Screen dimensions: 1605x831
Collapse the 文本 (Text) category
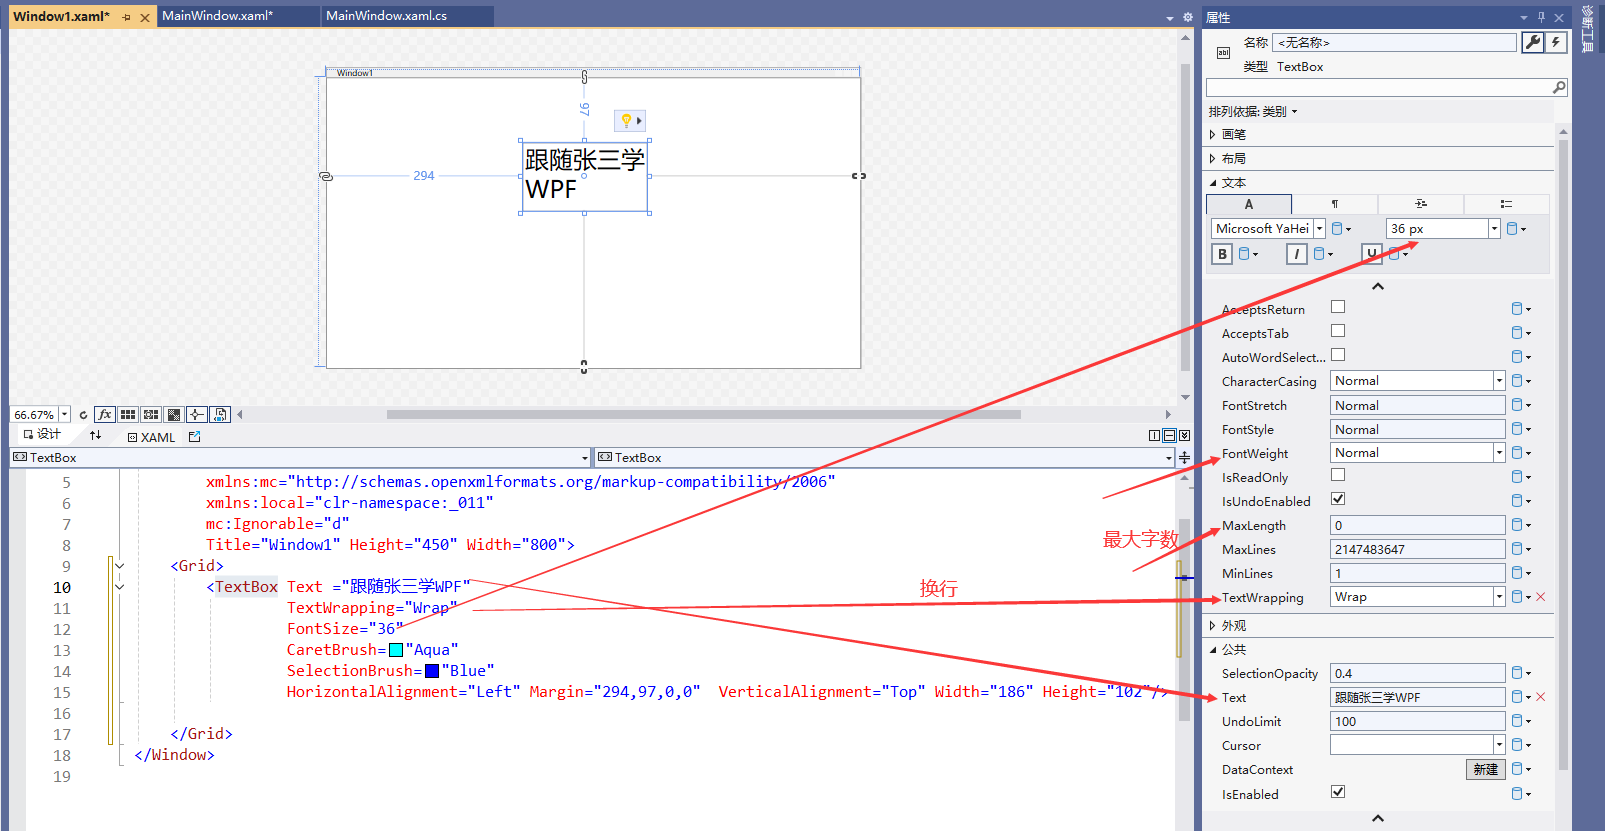pos(1212,182)
